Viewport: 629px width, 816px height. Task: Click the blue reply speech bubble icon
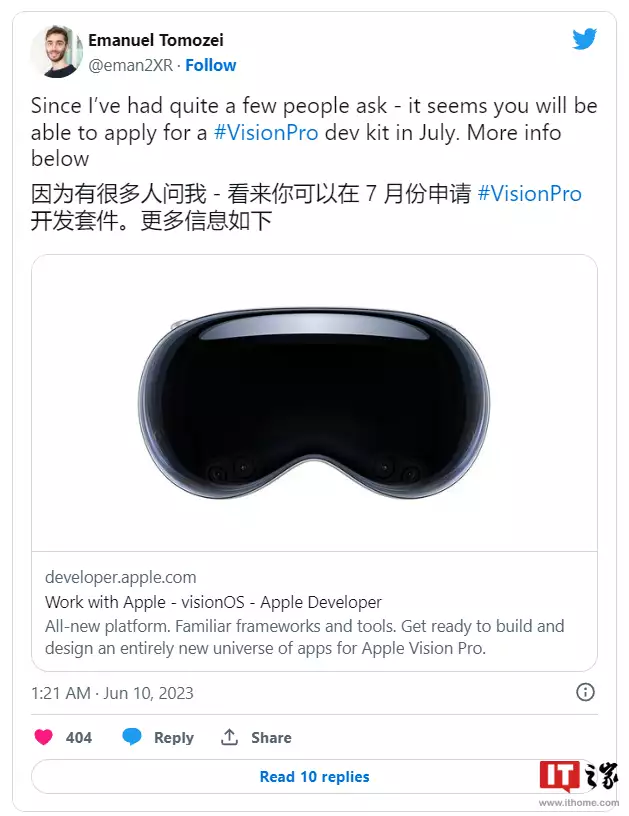[132, 737]
